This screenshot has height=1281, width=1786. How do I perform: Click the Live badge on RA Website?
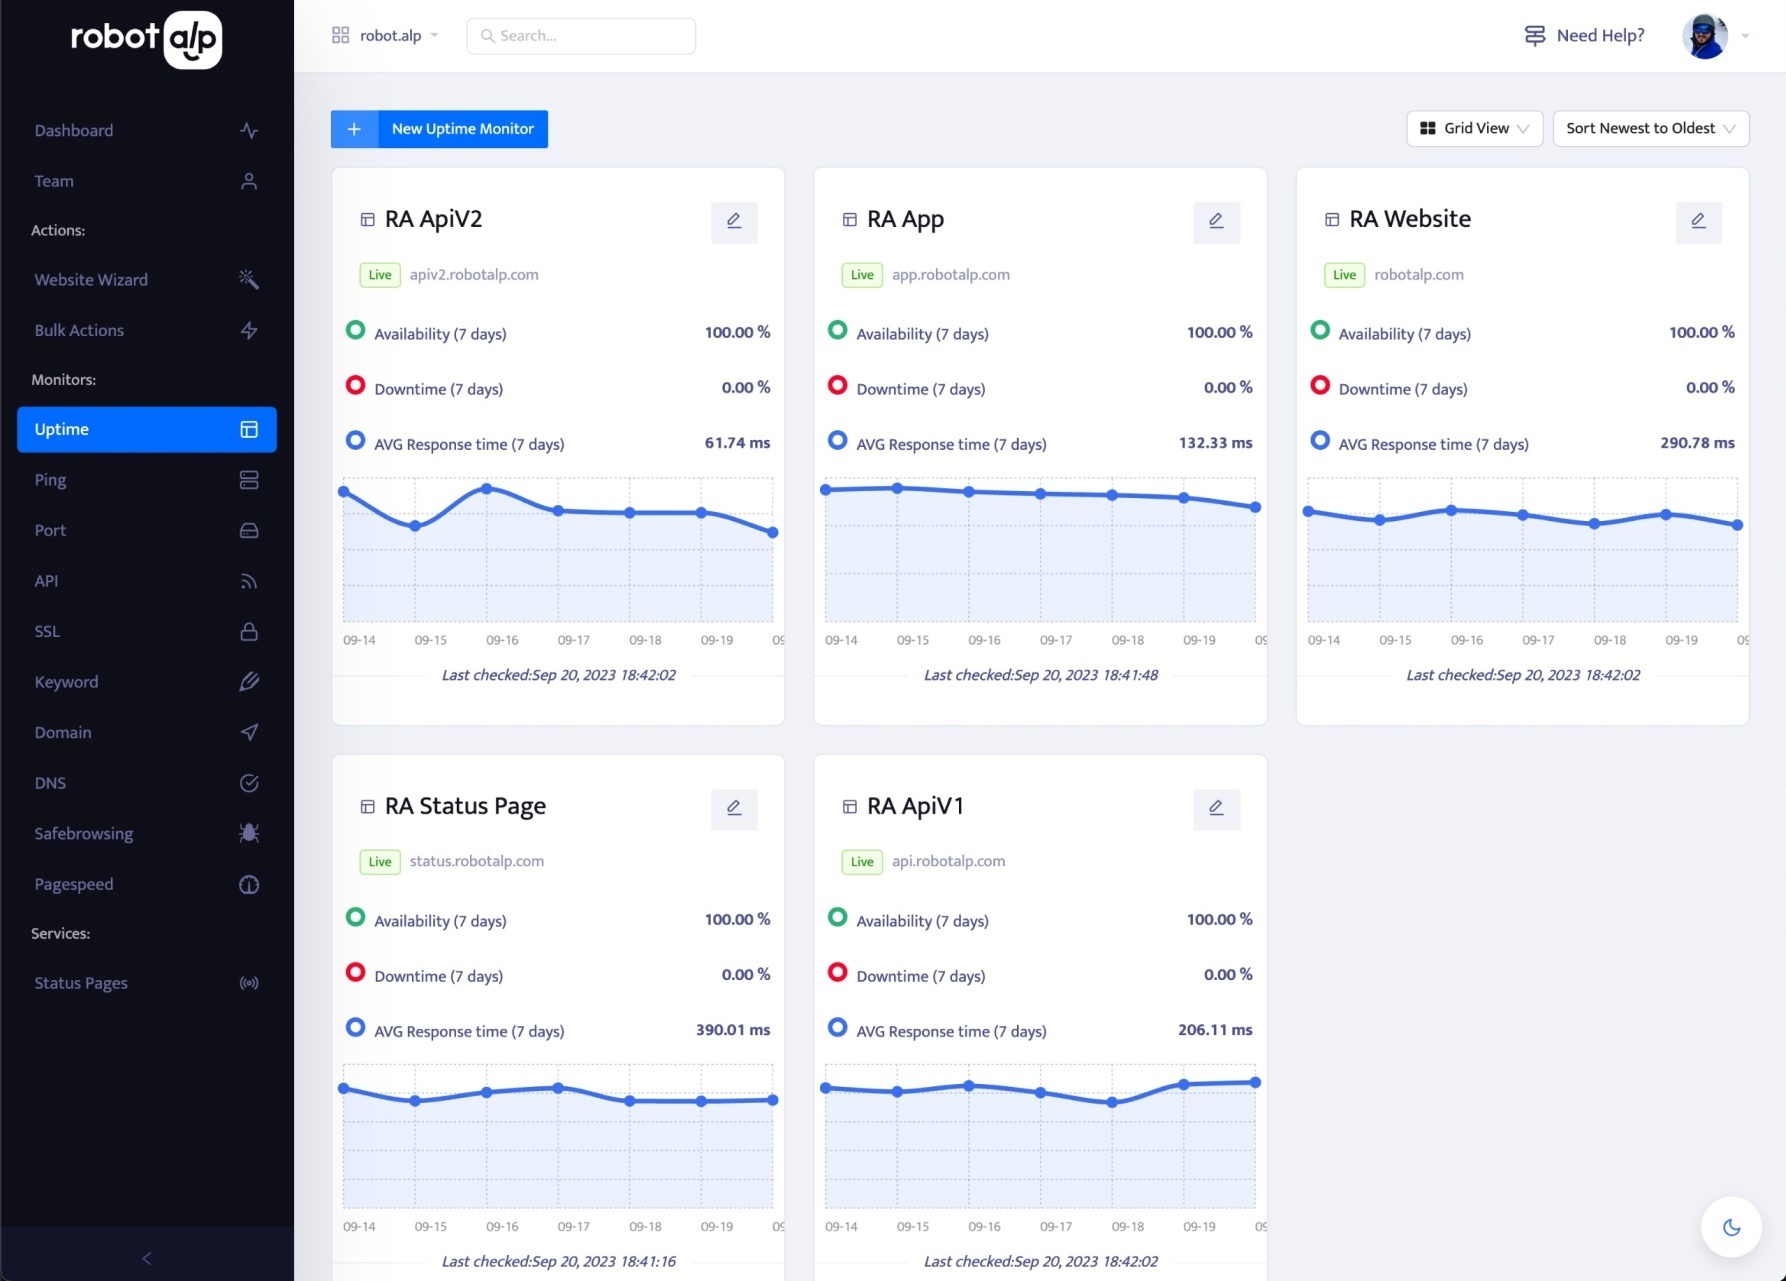tap(1345, 275)
